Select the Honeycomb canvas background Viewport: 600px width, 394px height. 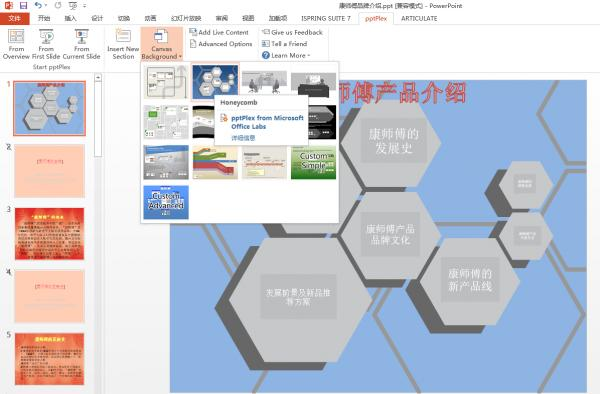pos(215,82)
